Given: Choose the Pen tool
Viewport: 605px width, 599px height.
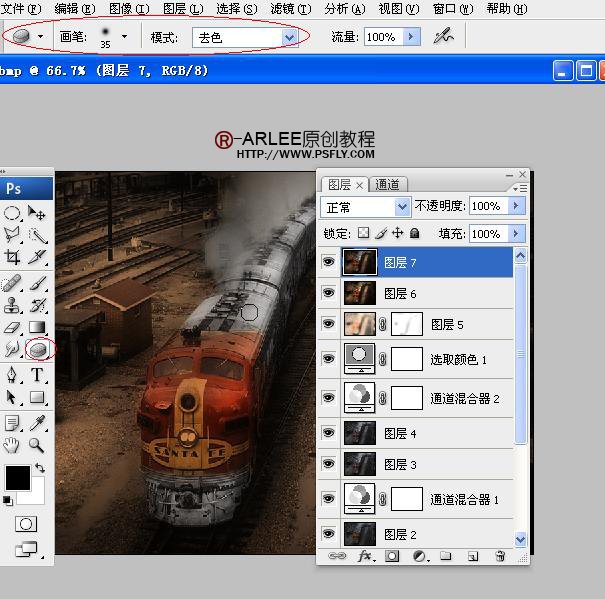Looking at the screenshot, I should [x=12, y=375].
